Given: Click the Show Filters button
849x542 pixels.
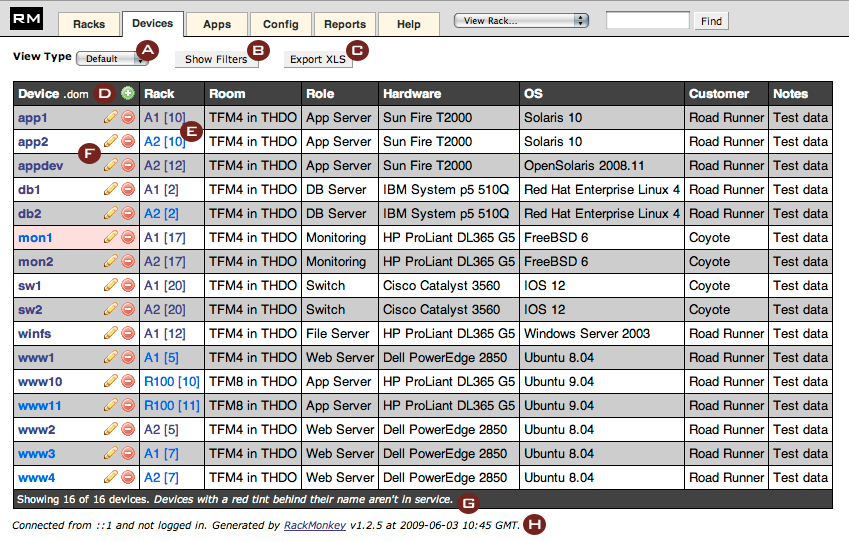Looking at the screenshot, I should point(216,59).
